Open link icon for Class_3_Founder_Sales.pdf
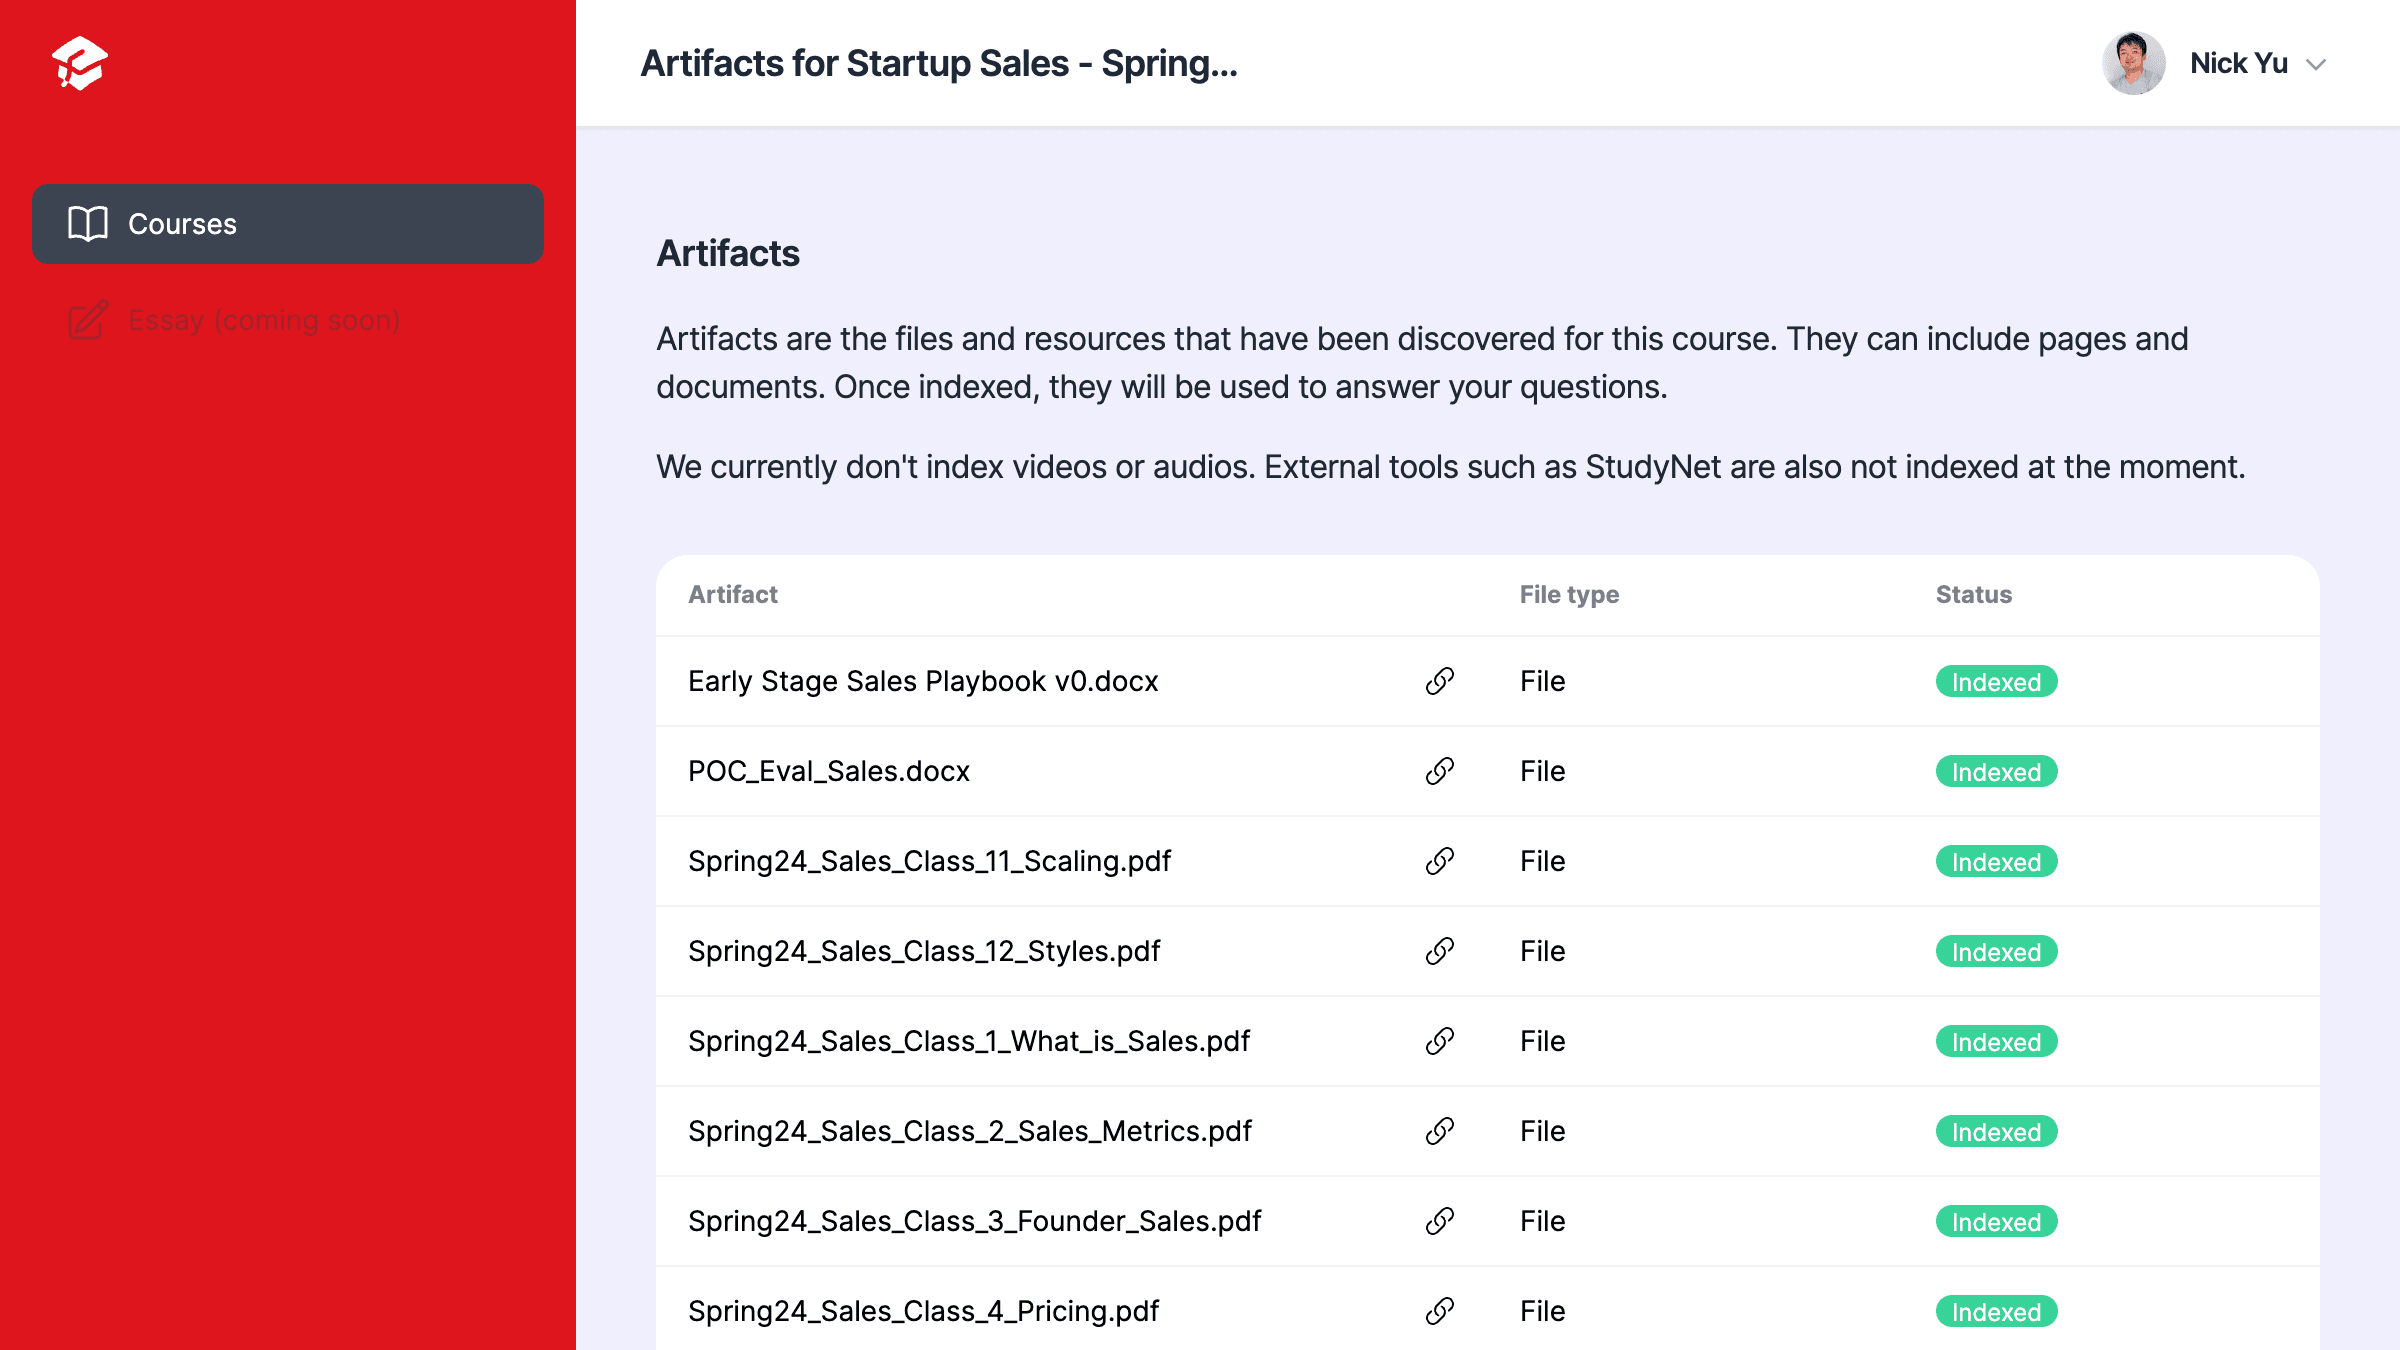The width and height of the screenshot is (2400, 1350). point(1439,1221)
